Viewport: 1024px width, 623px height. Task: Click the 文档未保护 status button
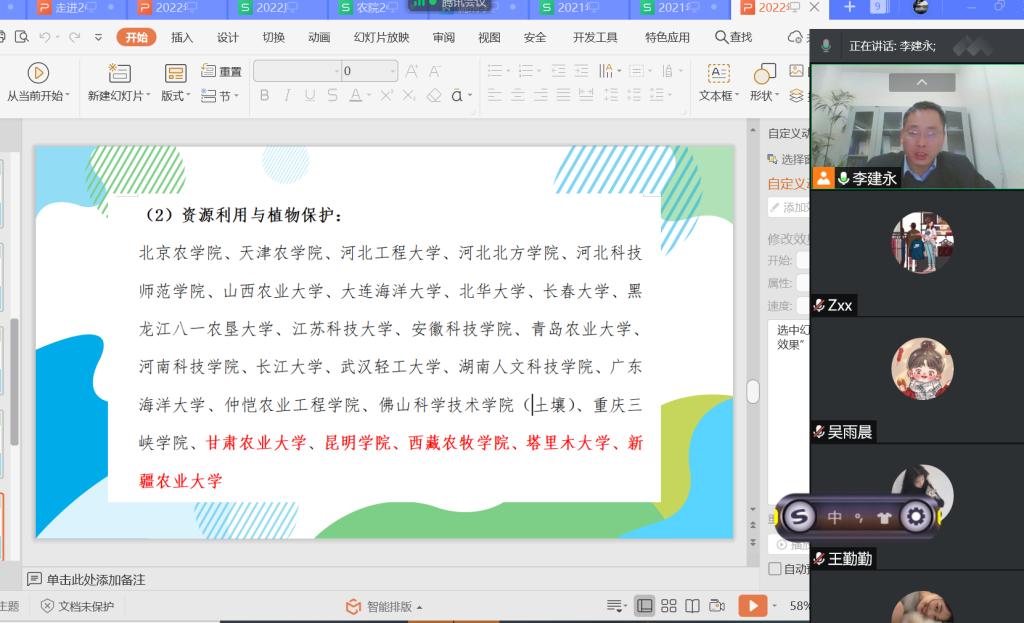(x=77, y=606)
